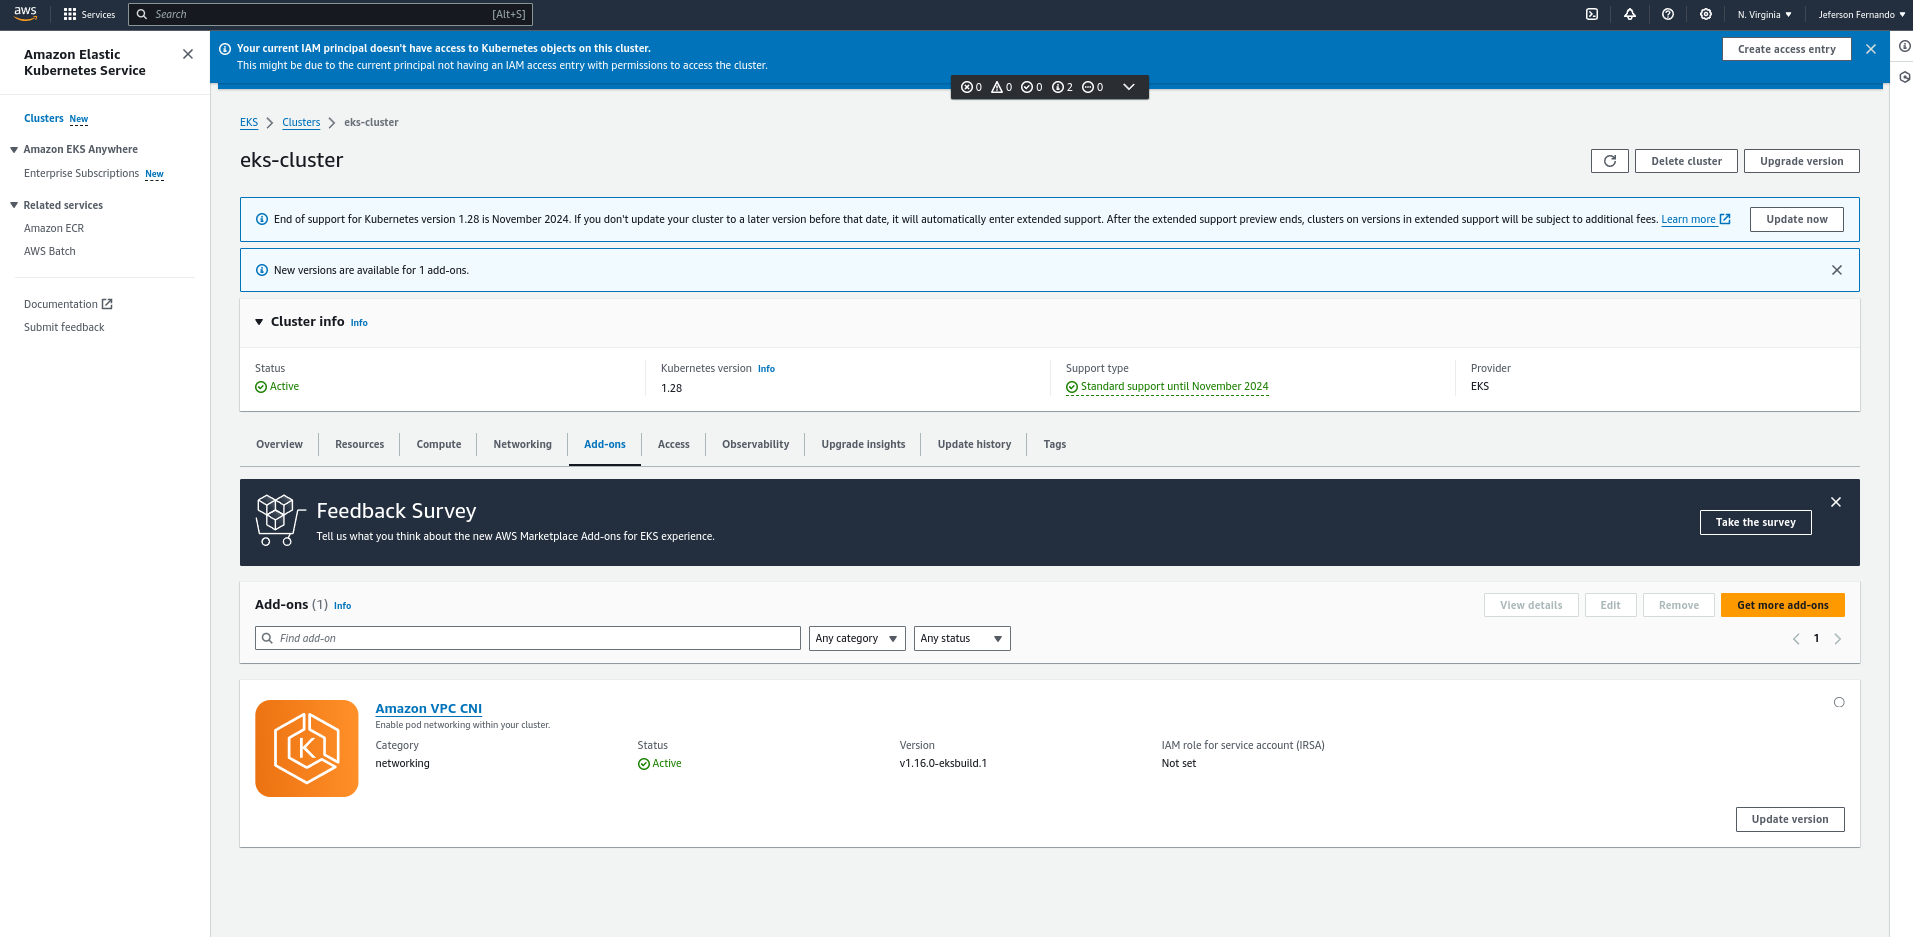
Task: Switch to the Overview tab
Action: [x=279, y=444]
